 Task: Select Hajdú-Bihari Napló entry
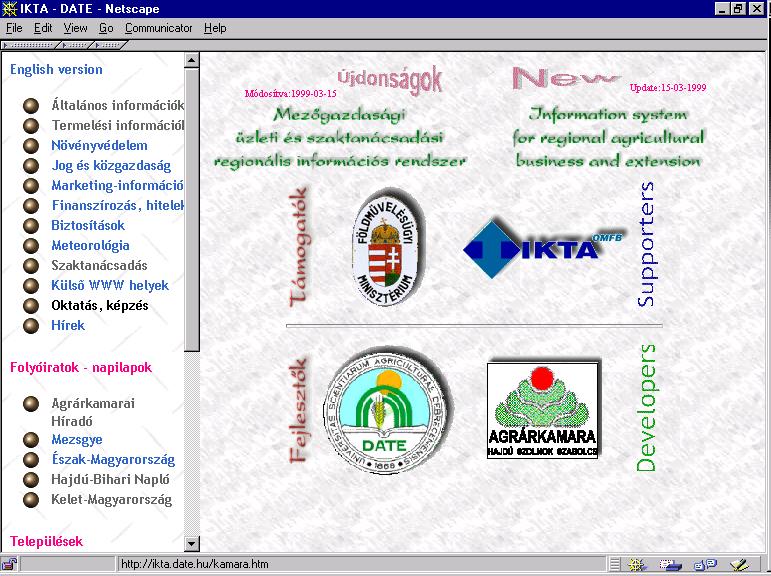[x=111, y=480]
